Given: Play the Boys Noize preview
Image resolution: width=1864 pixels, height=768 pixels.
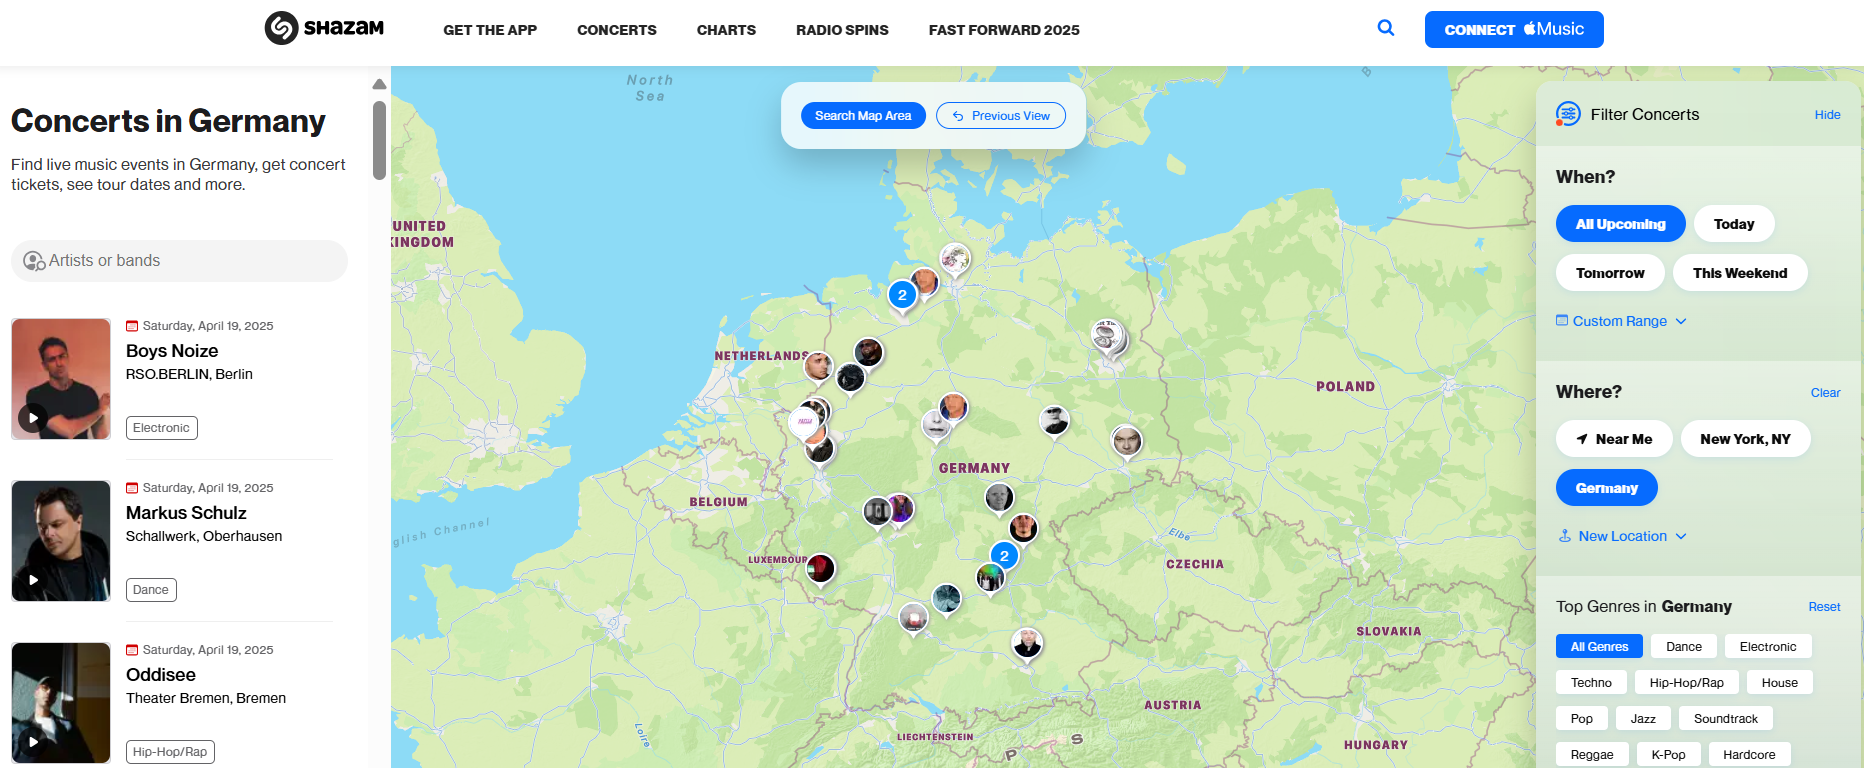Looking at the screenshot, I should click(33, 418).
